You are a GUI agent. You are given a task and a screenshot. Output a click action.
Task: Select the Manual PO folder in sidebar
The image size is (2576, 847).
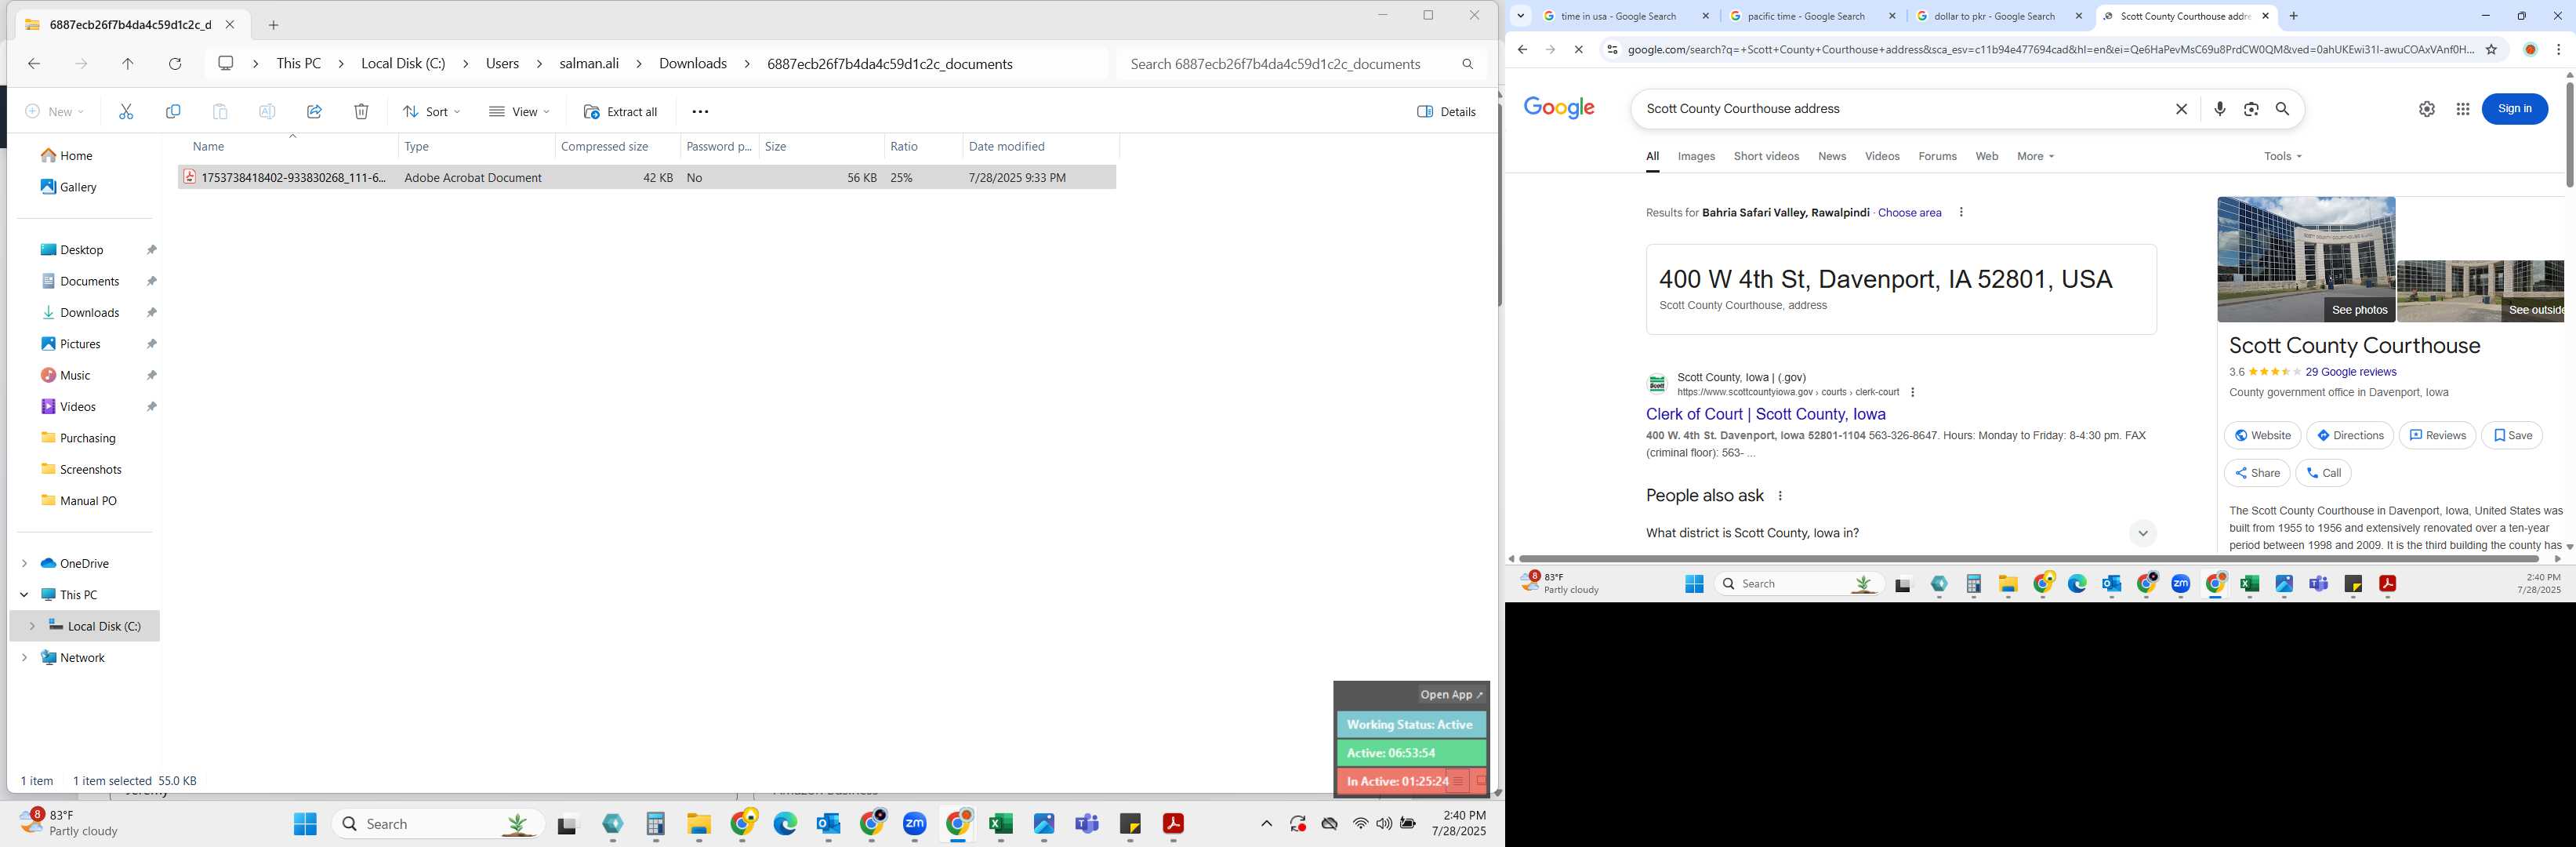tap(88, 501)
